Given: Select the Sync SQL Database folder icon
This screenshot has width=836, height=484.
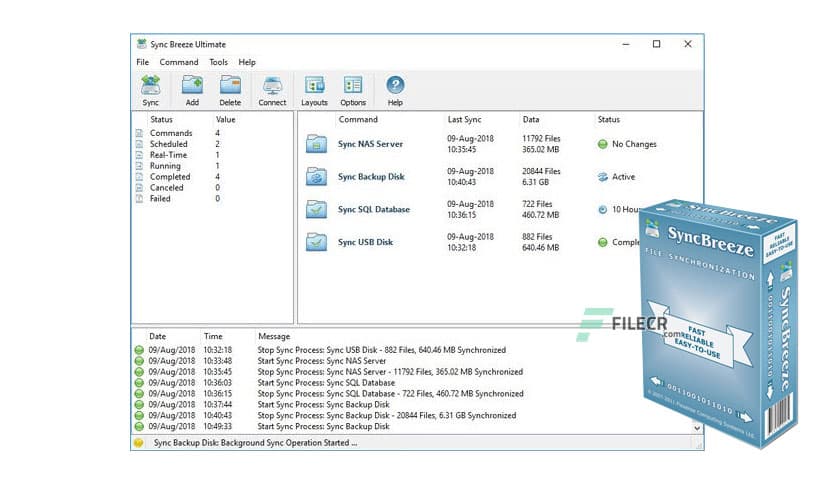Looking at the screenshot, I should [x=316, y=209].
